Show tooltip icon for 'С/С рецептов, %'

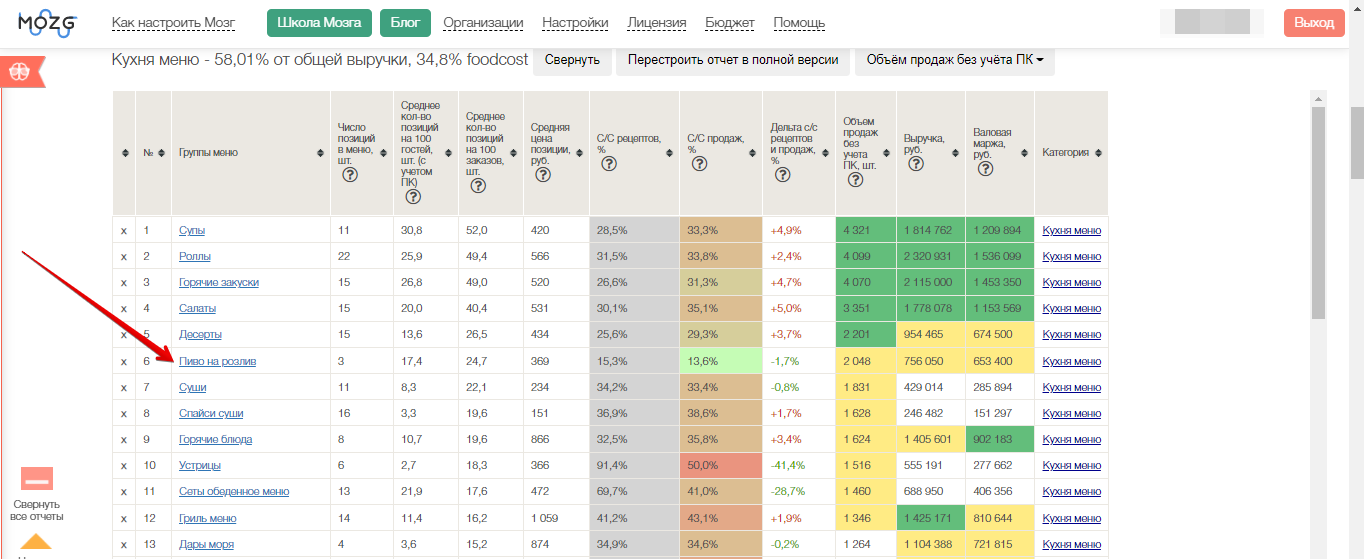[x=608, y=164]
